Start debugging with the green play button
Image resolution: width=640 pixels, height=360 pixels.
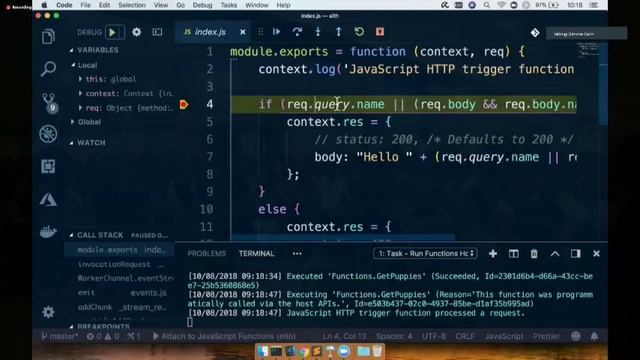(112, 32)
